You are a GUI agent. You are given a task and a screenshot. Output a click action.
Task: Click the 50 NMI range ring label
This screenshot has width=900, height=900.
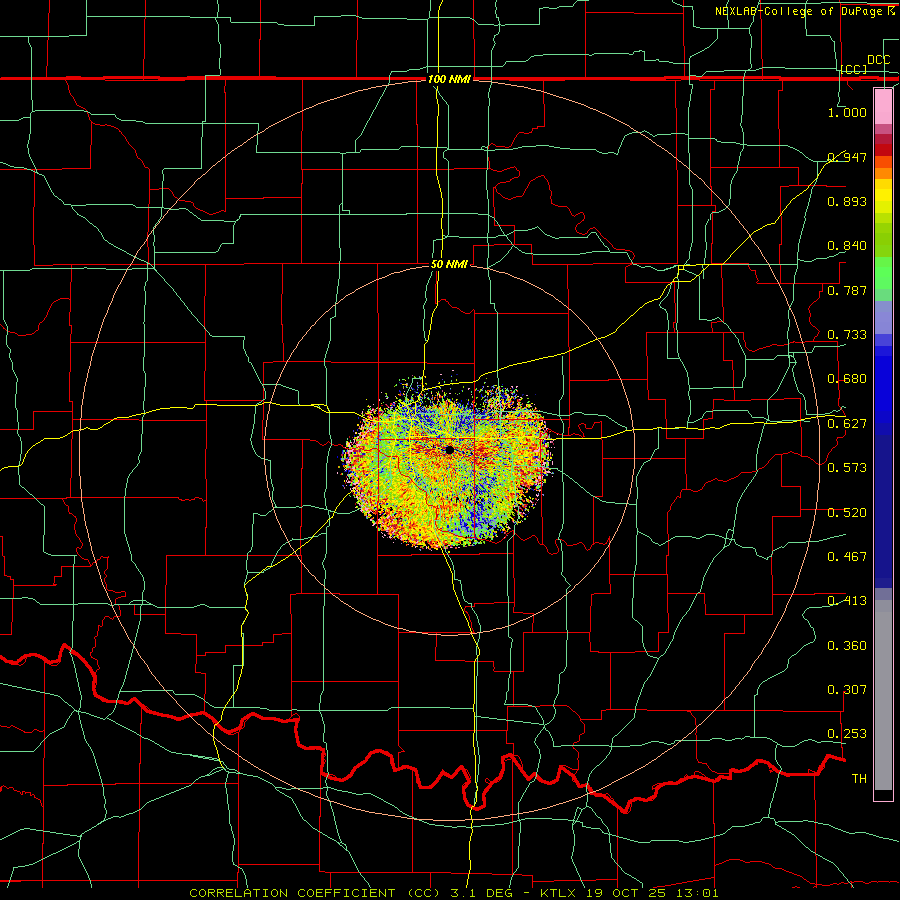pyautogui.click(x=449, y=264)
